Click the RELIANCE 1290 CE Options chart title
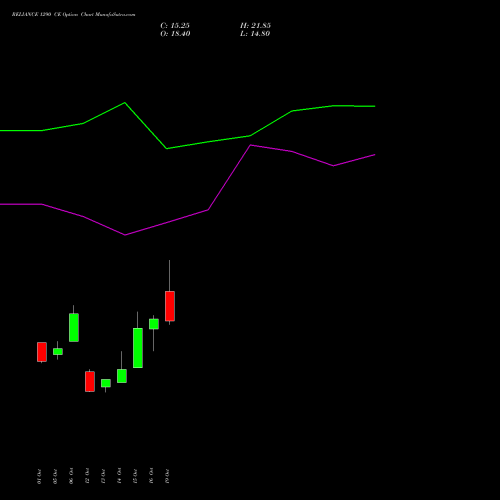The height and width of the screenshot is (500, 500). [x=73, y=15]
